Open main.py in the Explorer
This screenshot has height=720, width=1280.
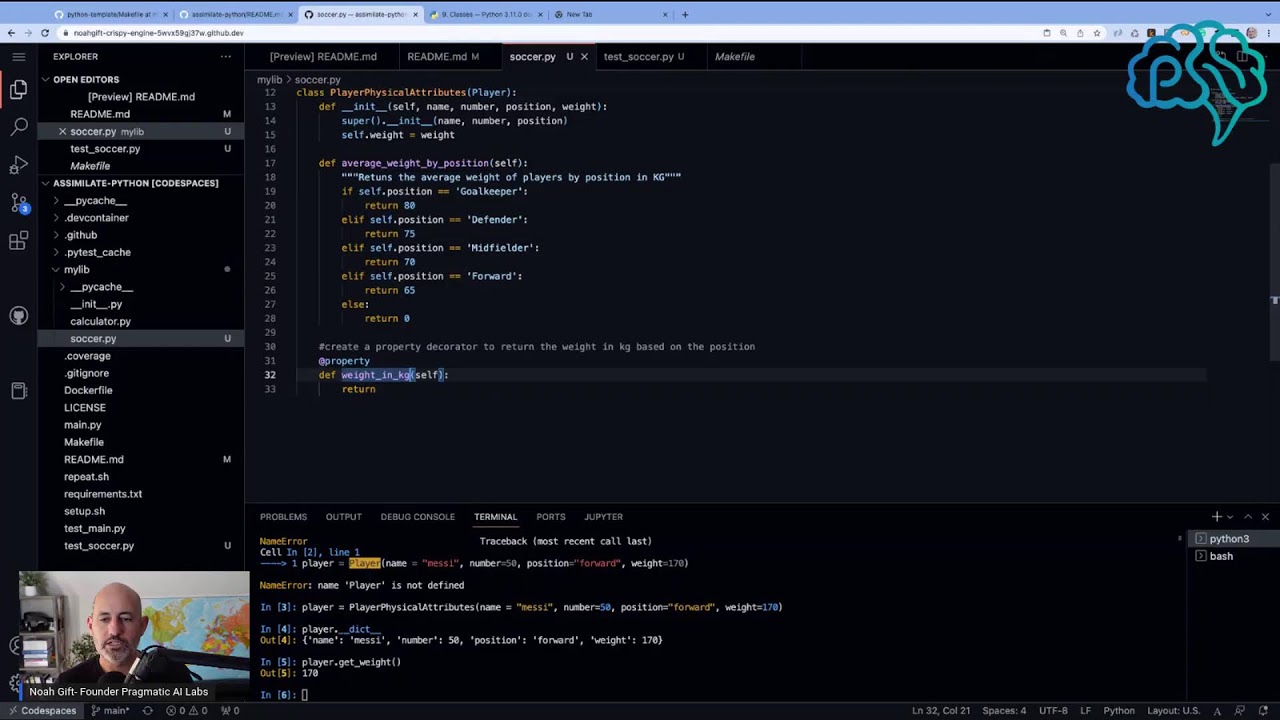[x=82, y=425]
